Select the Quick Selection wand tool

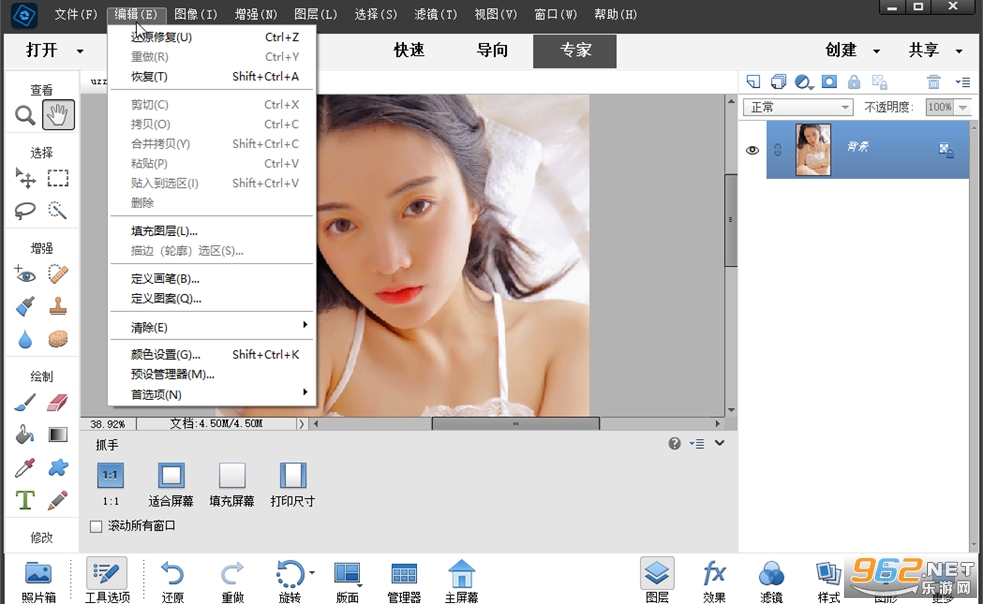click(x=58, y=211)
